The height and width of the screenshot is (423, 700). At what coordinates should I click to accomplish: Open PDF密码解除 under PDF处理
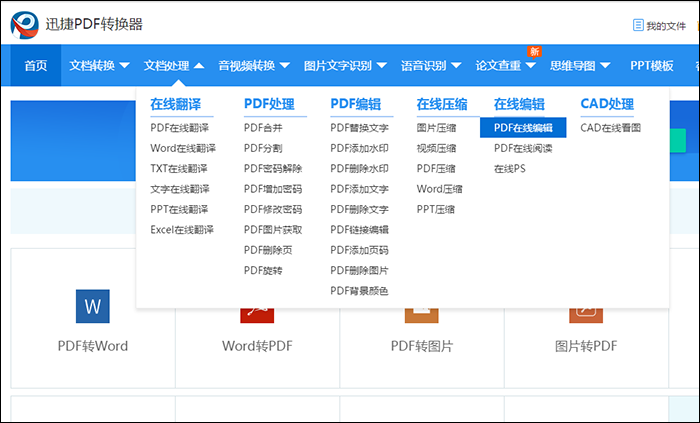pyautogui.click(x=273, y=169)
